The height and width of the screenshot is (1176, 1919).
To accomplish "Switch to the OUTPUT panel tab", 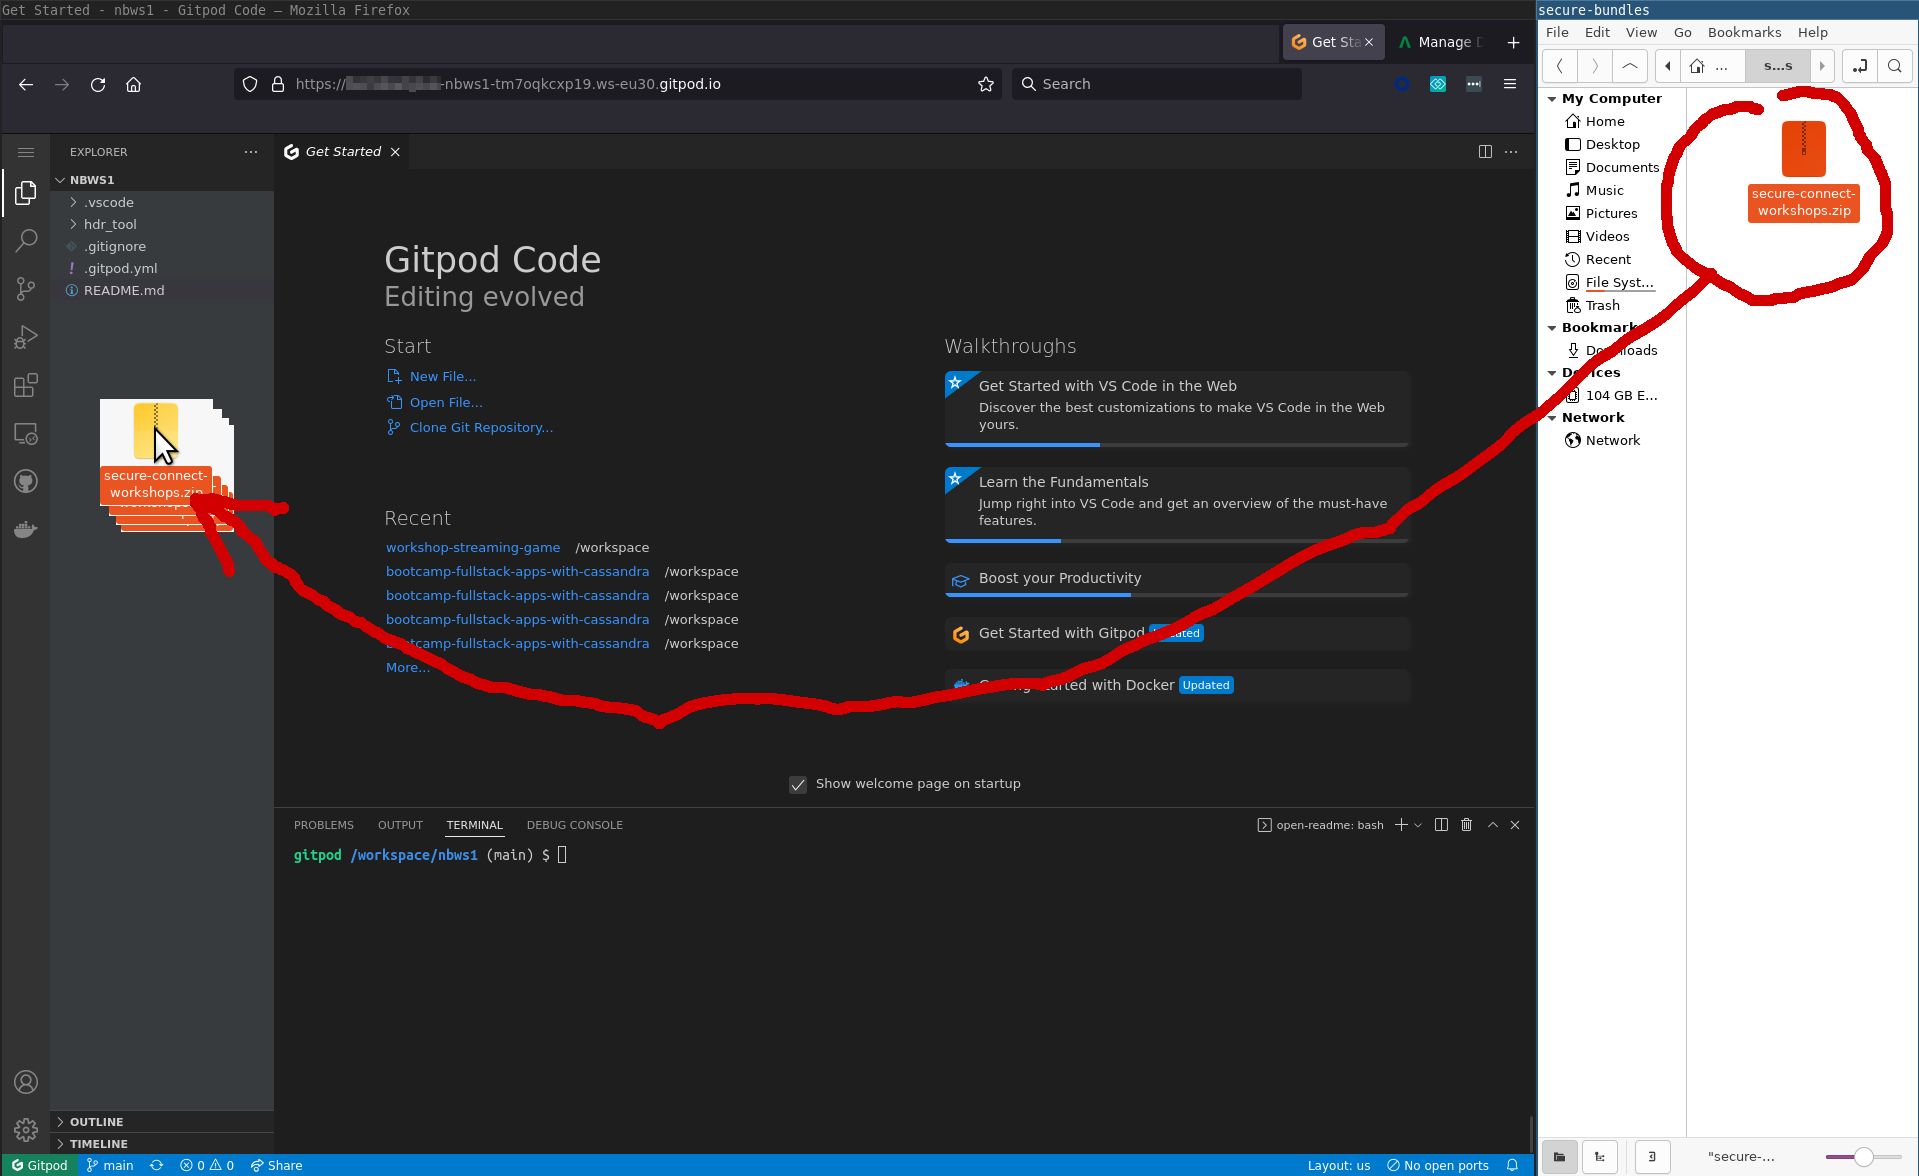I will (x=400, y=825).
